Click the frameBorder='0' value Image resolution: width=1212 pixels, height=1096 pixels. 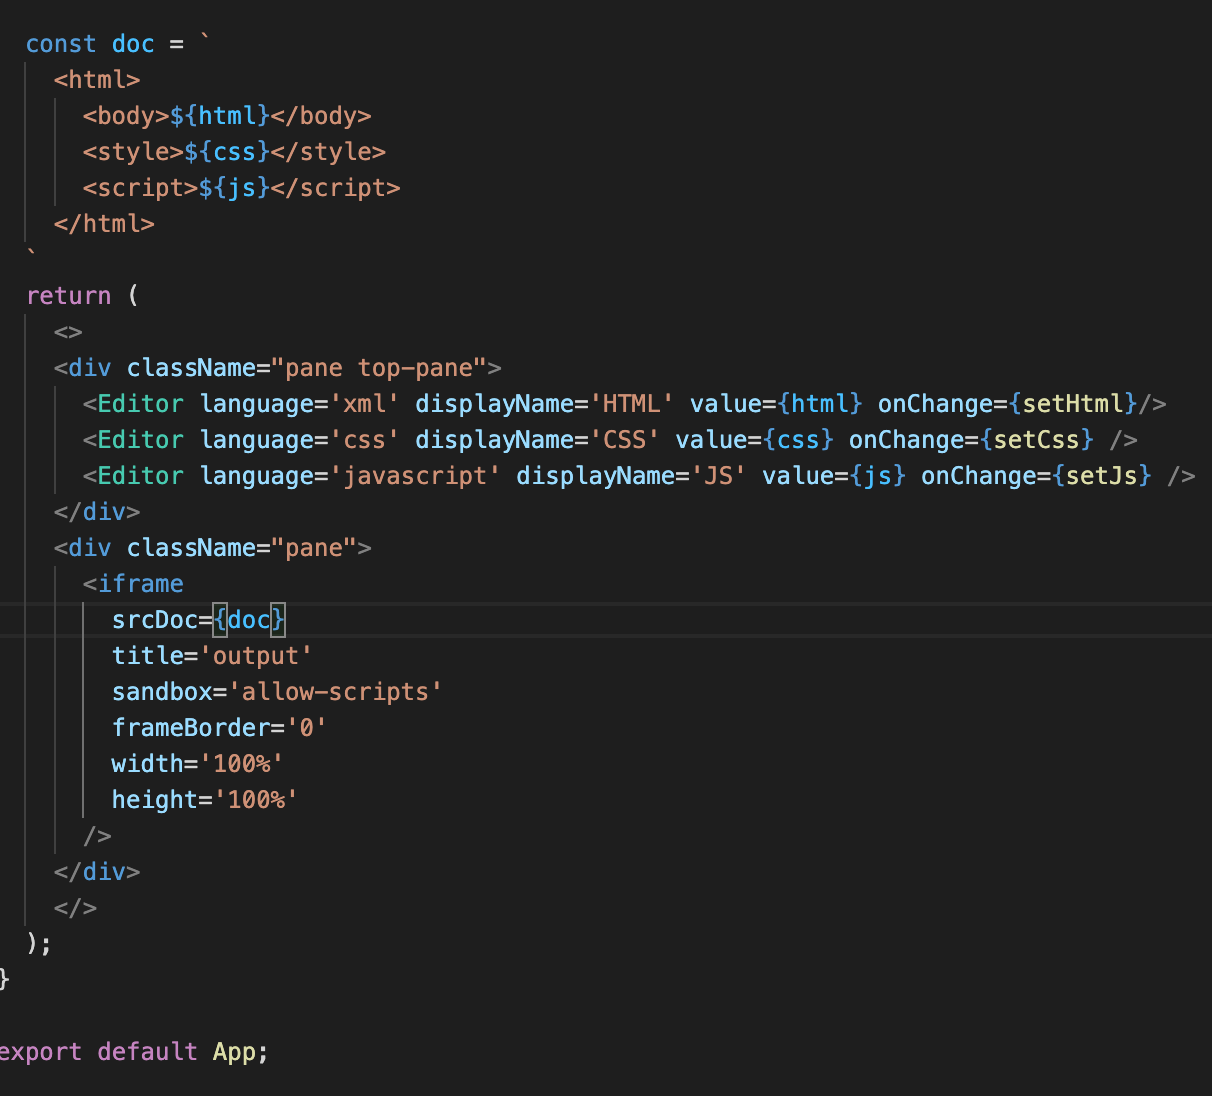point(307,728)
